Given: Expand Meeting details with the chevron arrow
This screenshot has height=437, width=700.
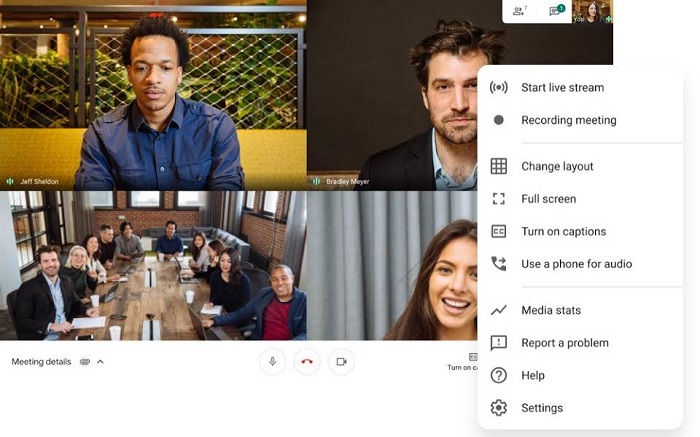Looking at the screenshot, I should click(100, 362).
